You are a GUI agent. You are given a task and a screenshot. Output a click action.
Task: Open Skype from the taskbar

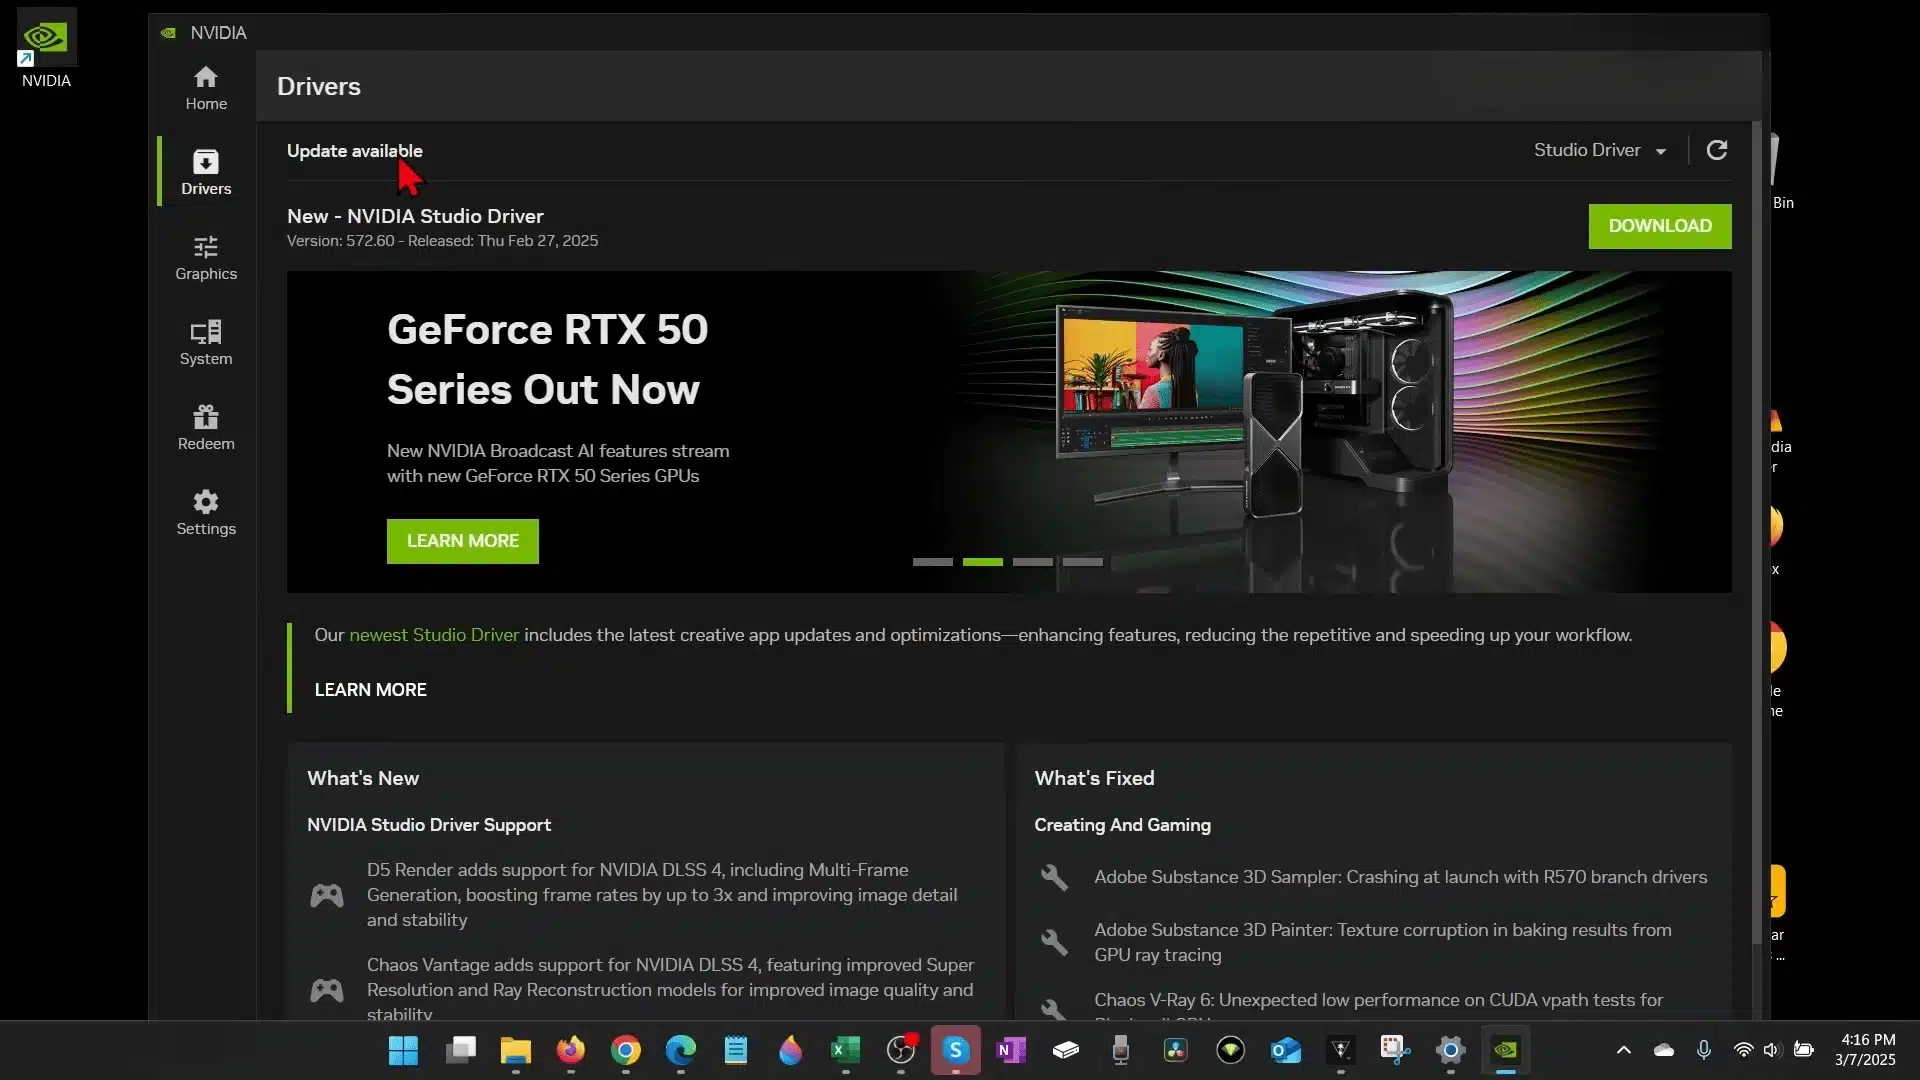click(x=956, y=1050)
